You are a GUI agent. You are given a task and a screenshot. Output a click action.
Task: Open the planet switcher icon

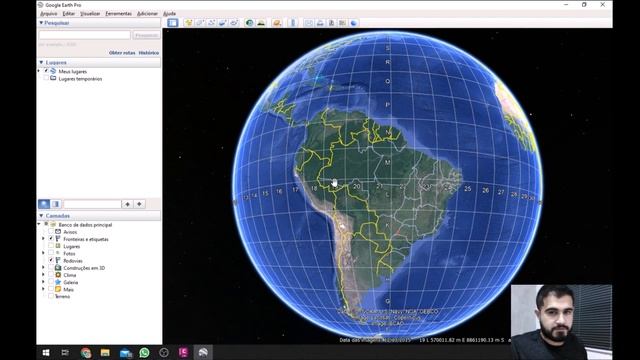click(277, 23)
